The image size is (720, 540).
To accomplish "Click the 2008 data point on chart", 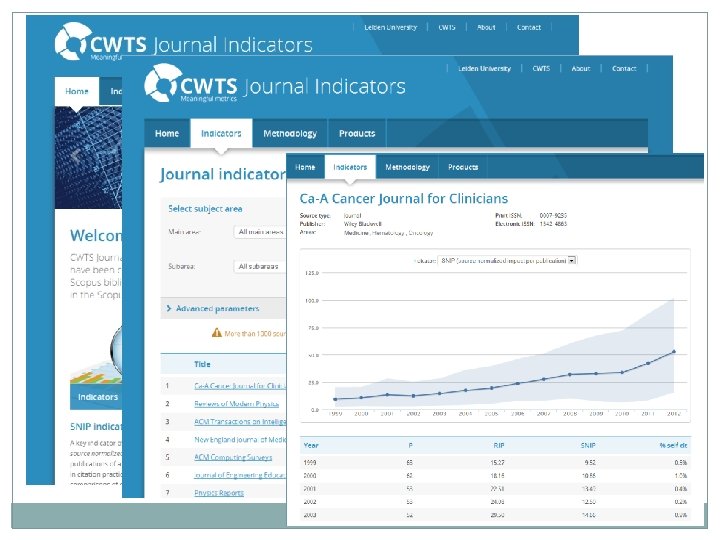I will click(x=570, y=375).
